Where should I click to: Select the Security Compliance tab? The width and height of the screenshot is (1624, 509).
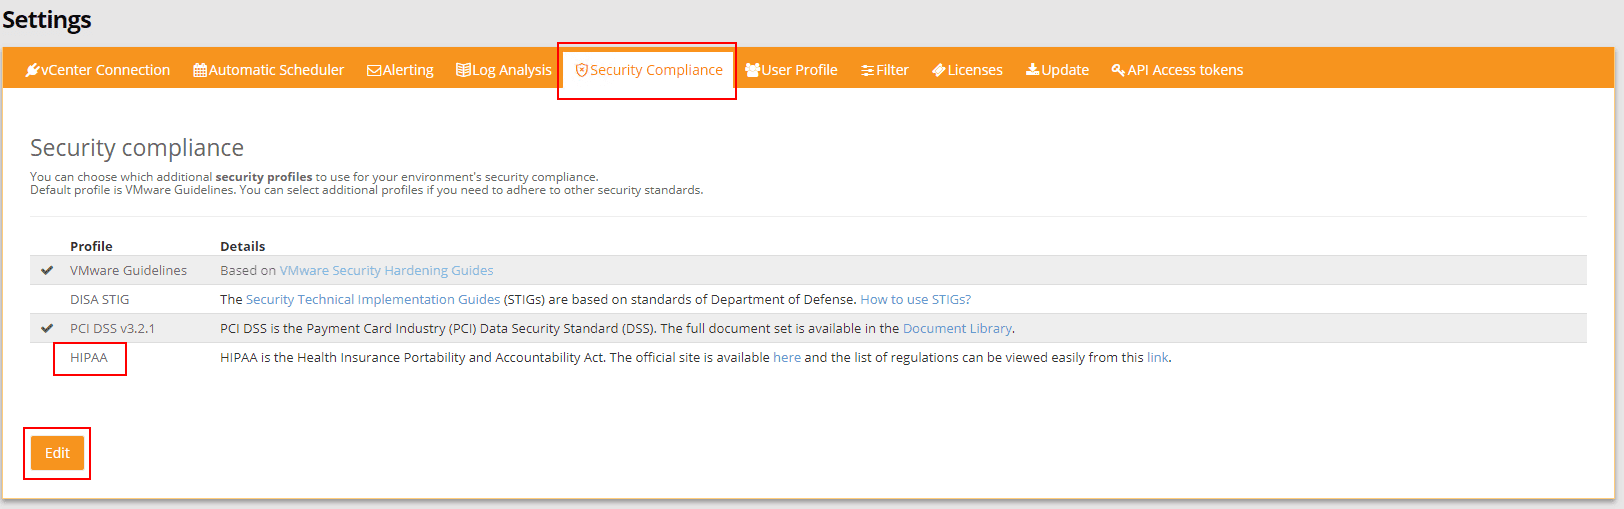click(x=648, y=70)
